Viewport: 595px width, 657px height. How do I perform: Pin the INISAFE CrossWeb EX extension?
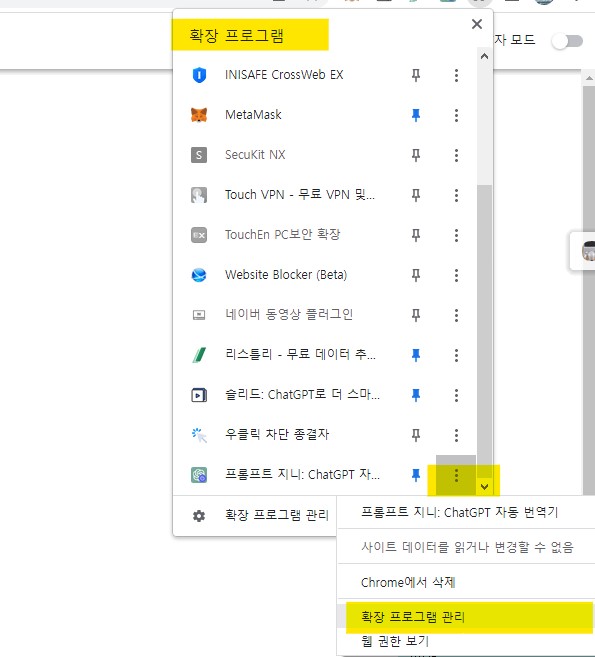click(x=416, y=75)
